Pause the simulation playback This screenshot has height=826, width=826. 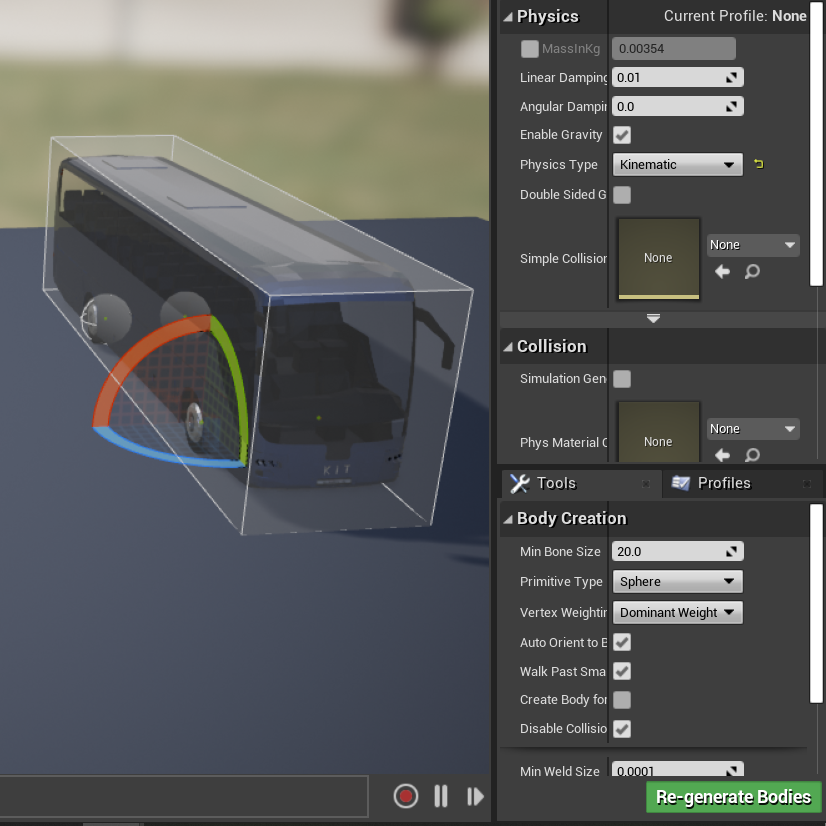pyautogui.click(x=441, y=796)
